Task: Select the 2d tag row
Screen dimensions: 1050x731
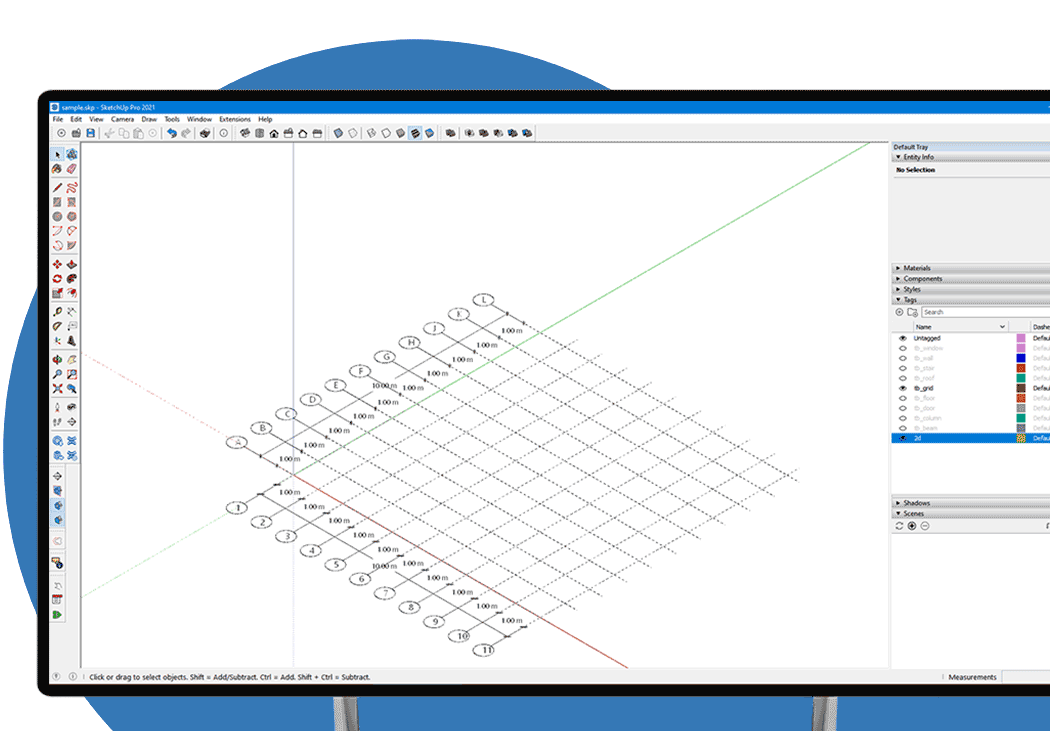Action: [x=970, y=438]
